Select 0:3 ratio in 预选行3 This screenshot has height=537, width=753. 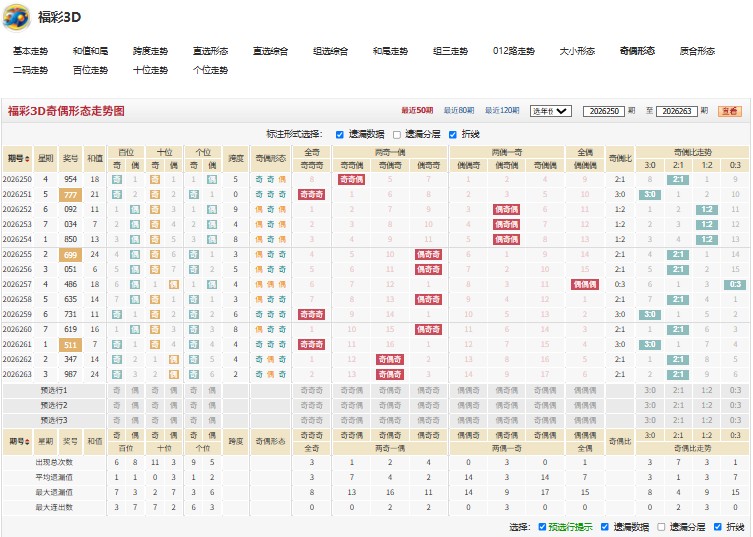pos(735,420)
